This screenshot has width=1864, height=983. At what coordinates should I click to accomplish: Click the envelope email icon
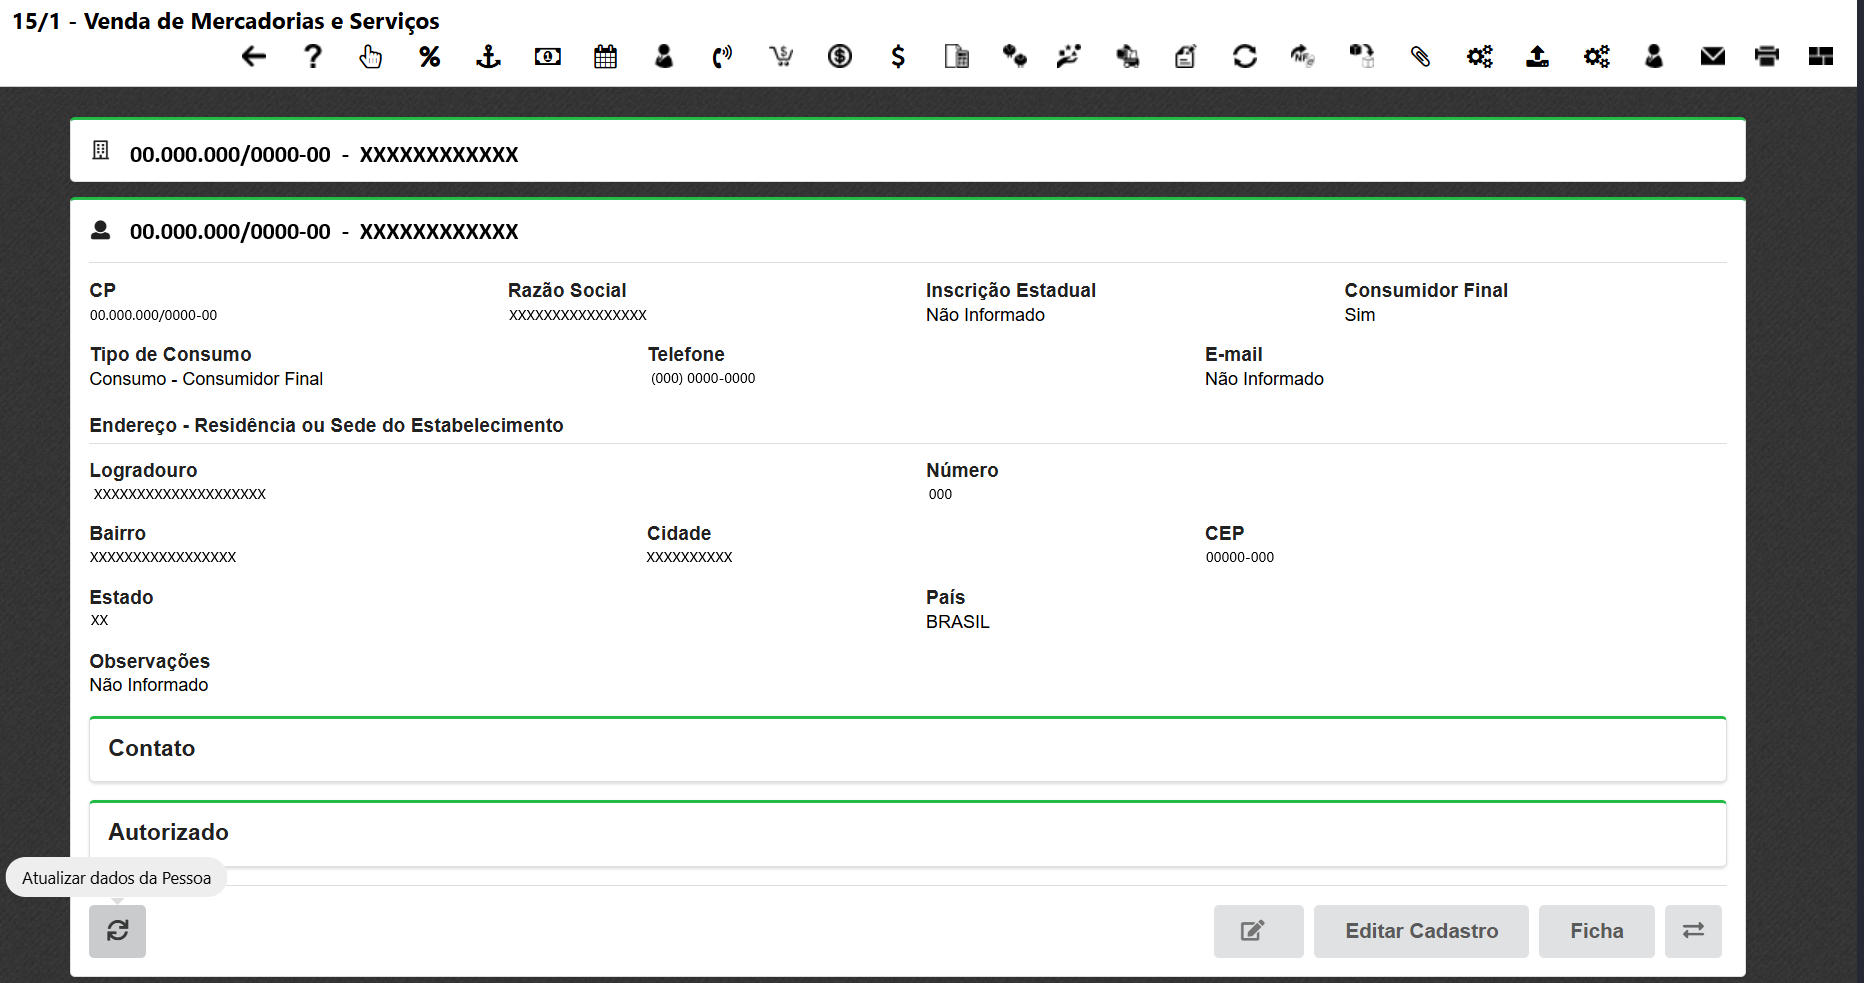click(x=1712, y=57)
